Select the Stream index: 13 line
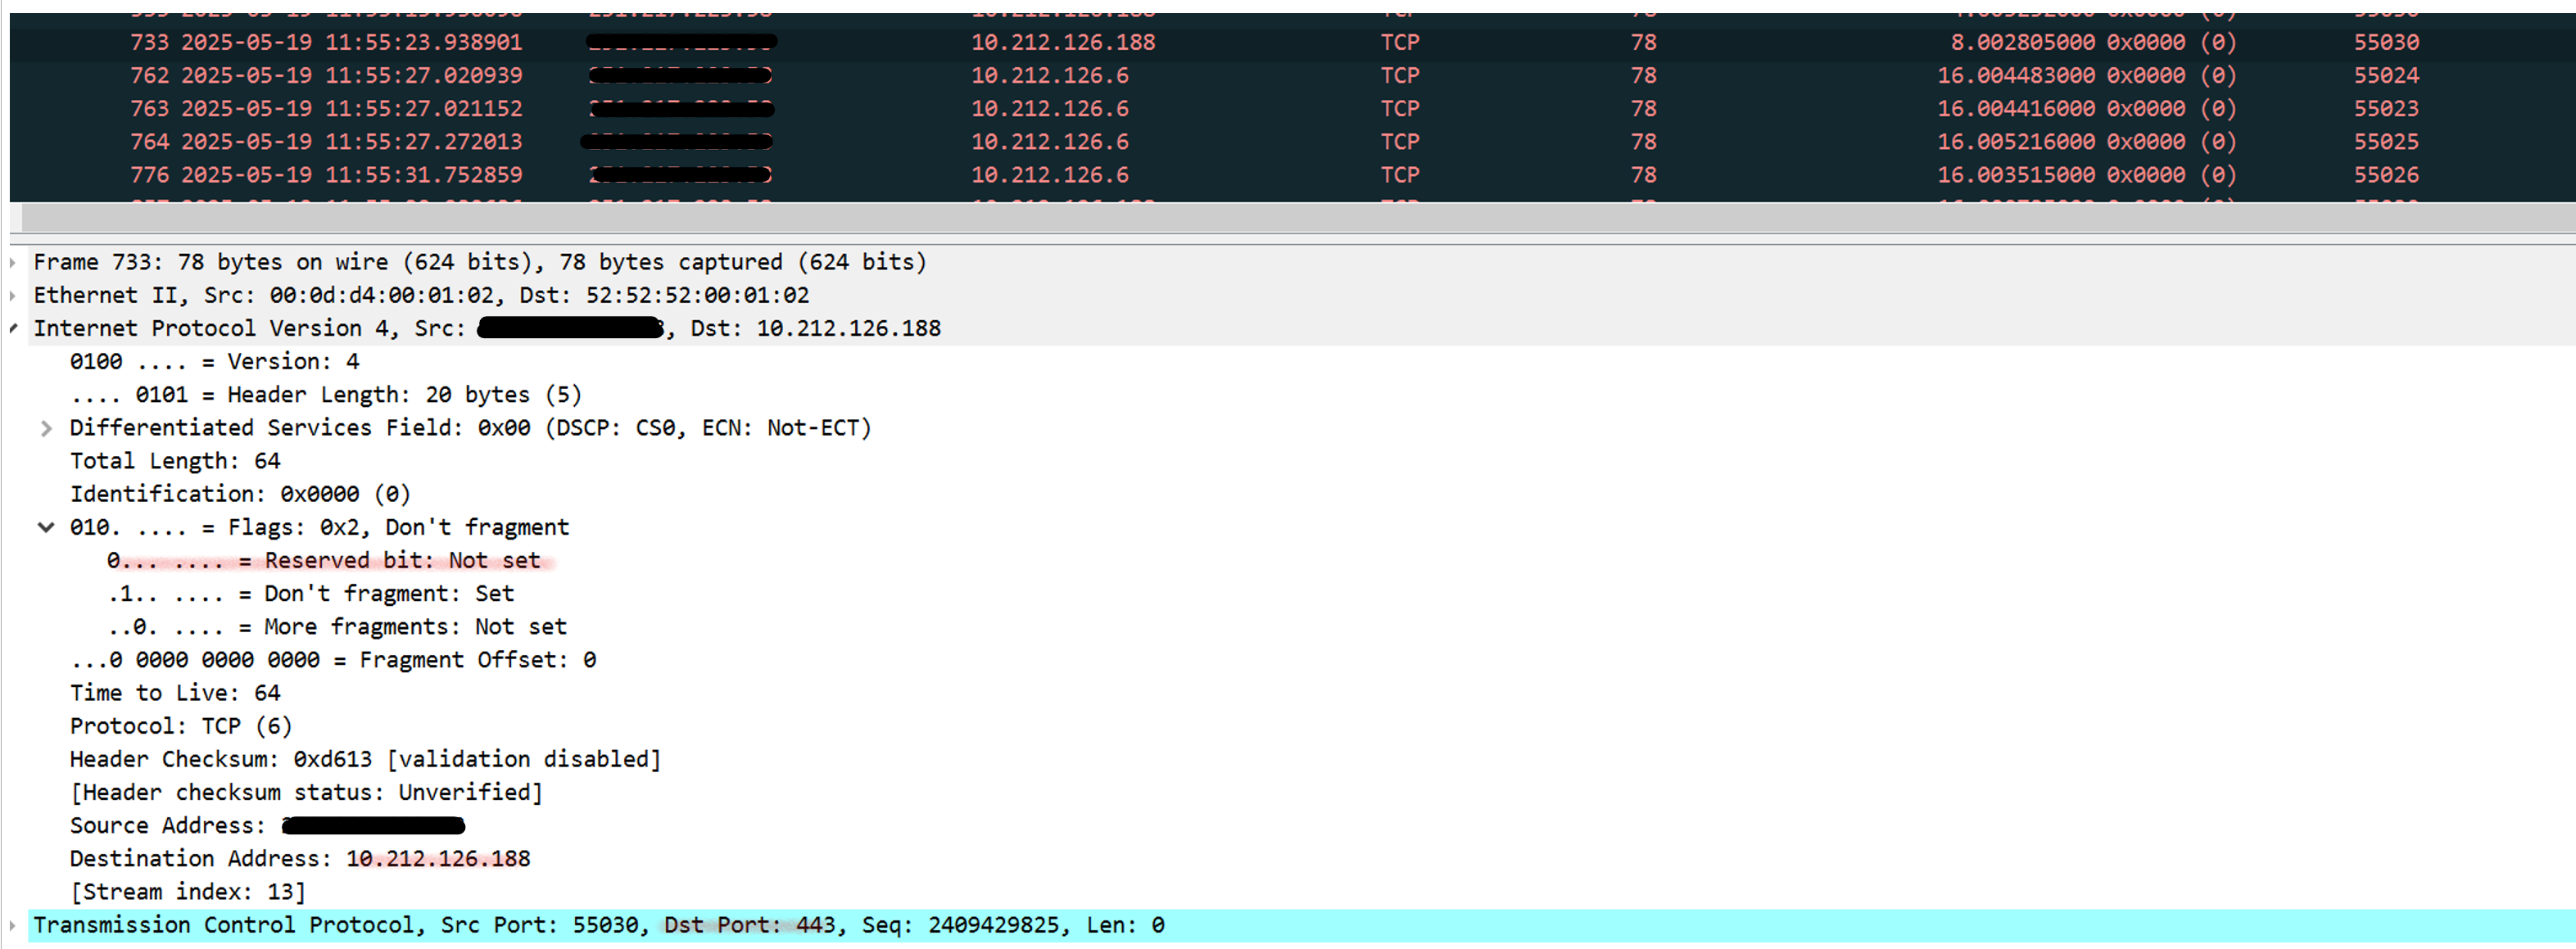The height and width of the screenshot is (949, 2576). [188, 892]
